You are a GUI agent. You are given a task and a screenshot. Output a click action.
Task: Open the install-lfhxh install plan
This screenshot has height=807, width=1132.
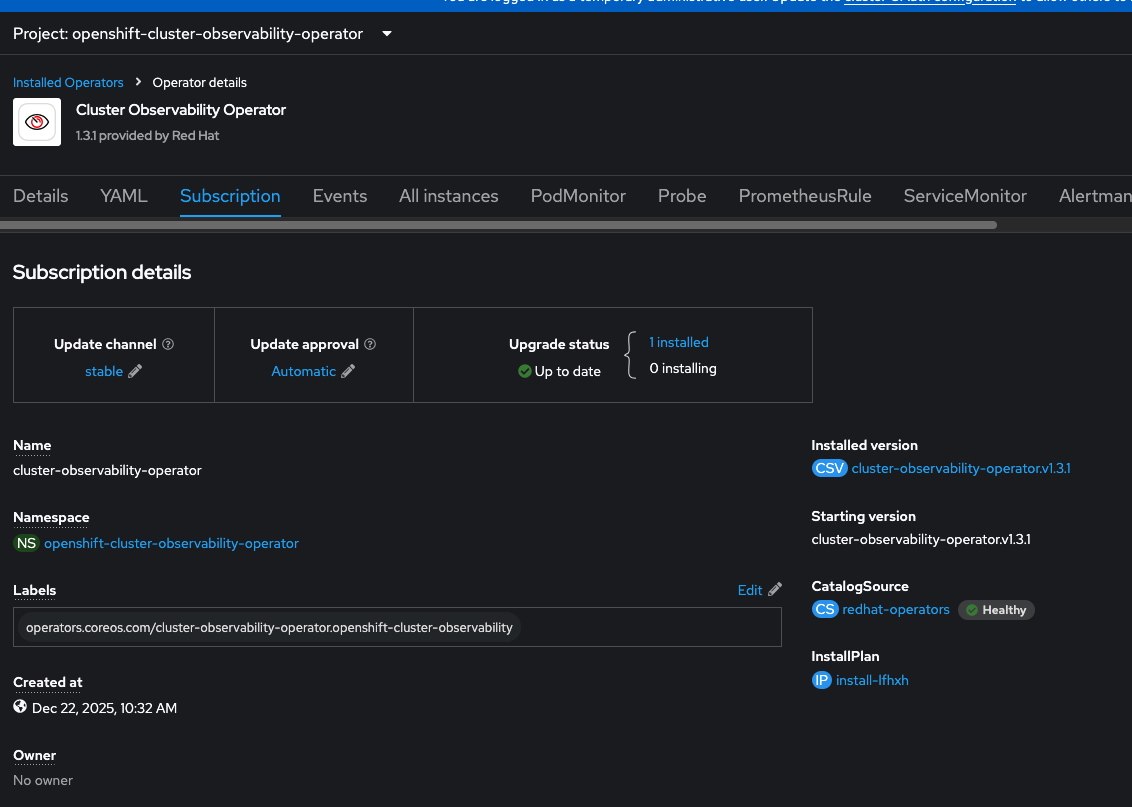tap(872, 680)
